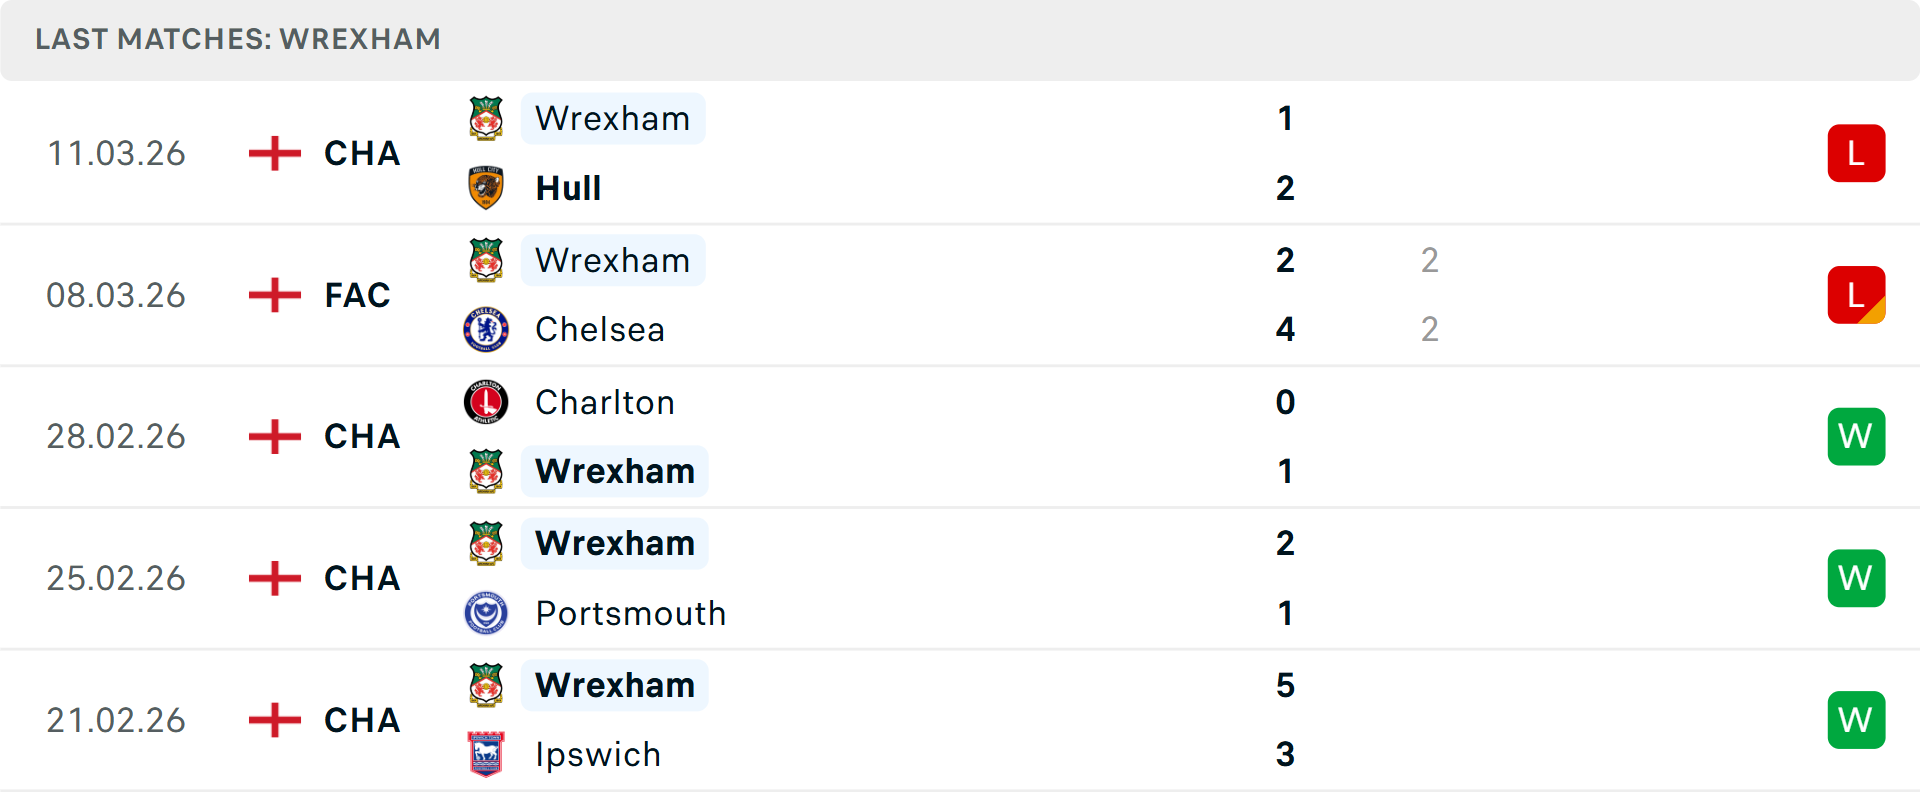Select the Ipswich Town crest
Viewport: 1920px width, 792px height.
point(486,755)
